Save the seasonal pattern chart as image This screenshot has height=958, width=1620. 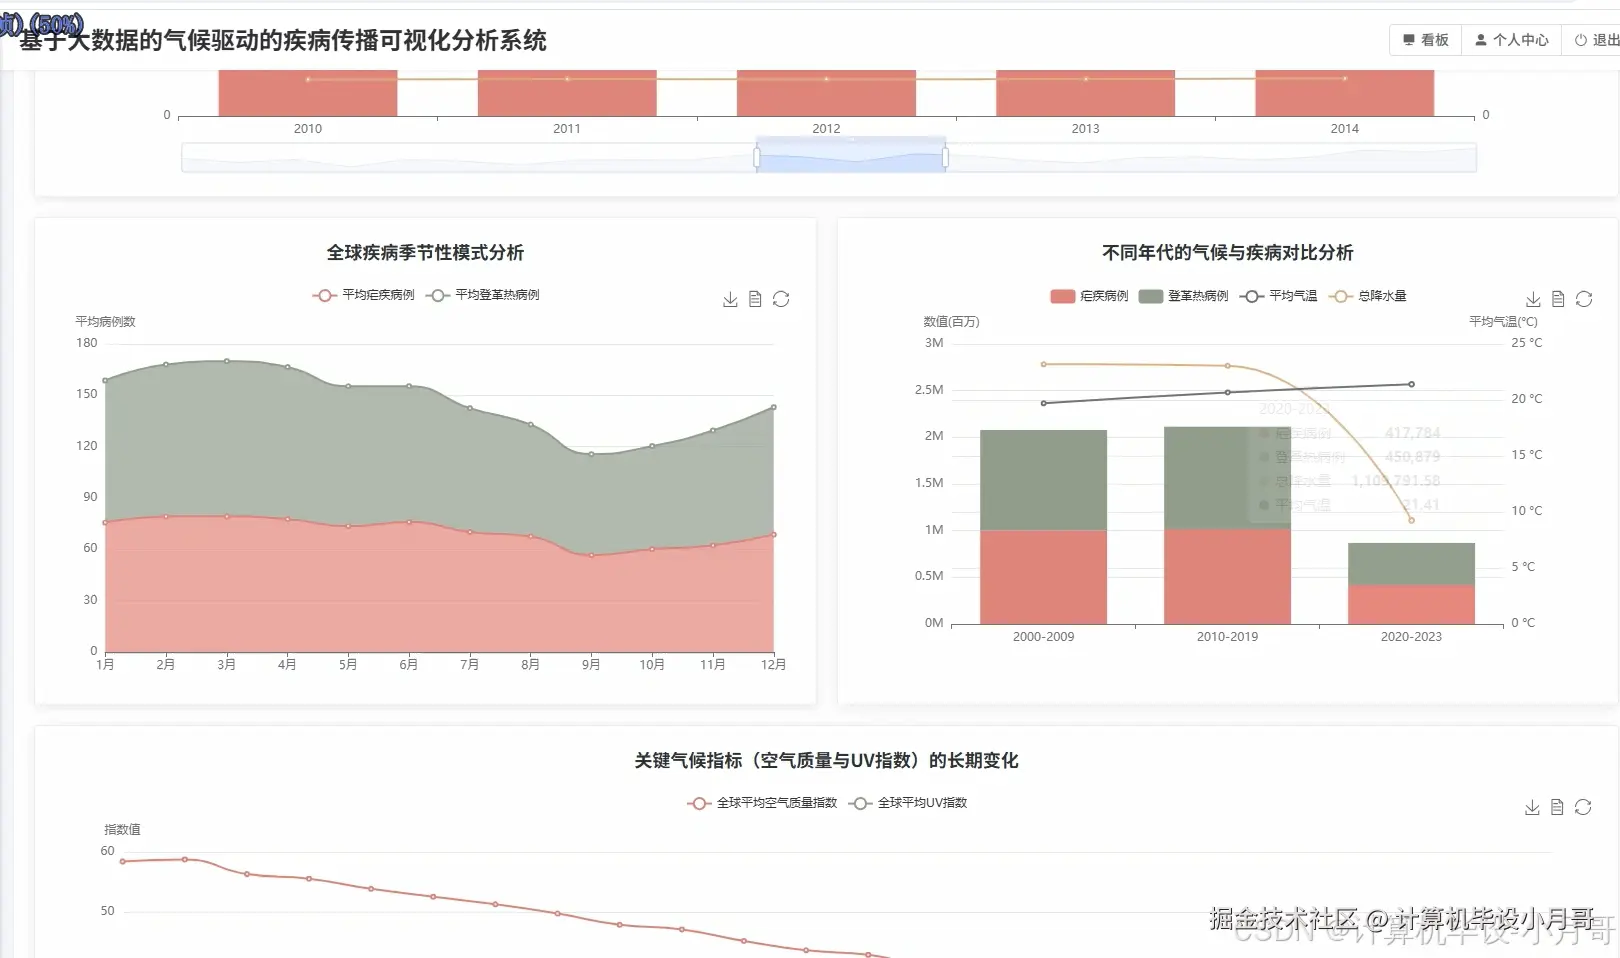(730, 300)
